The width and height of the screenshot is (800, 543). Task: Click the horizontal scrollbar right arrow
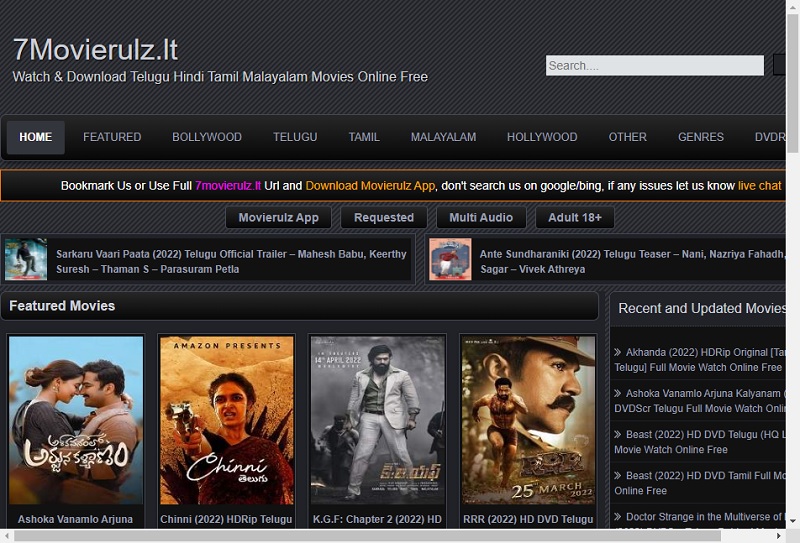click(x=779, y=536)
